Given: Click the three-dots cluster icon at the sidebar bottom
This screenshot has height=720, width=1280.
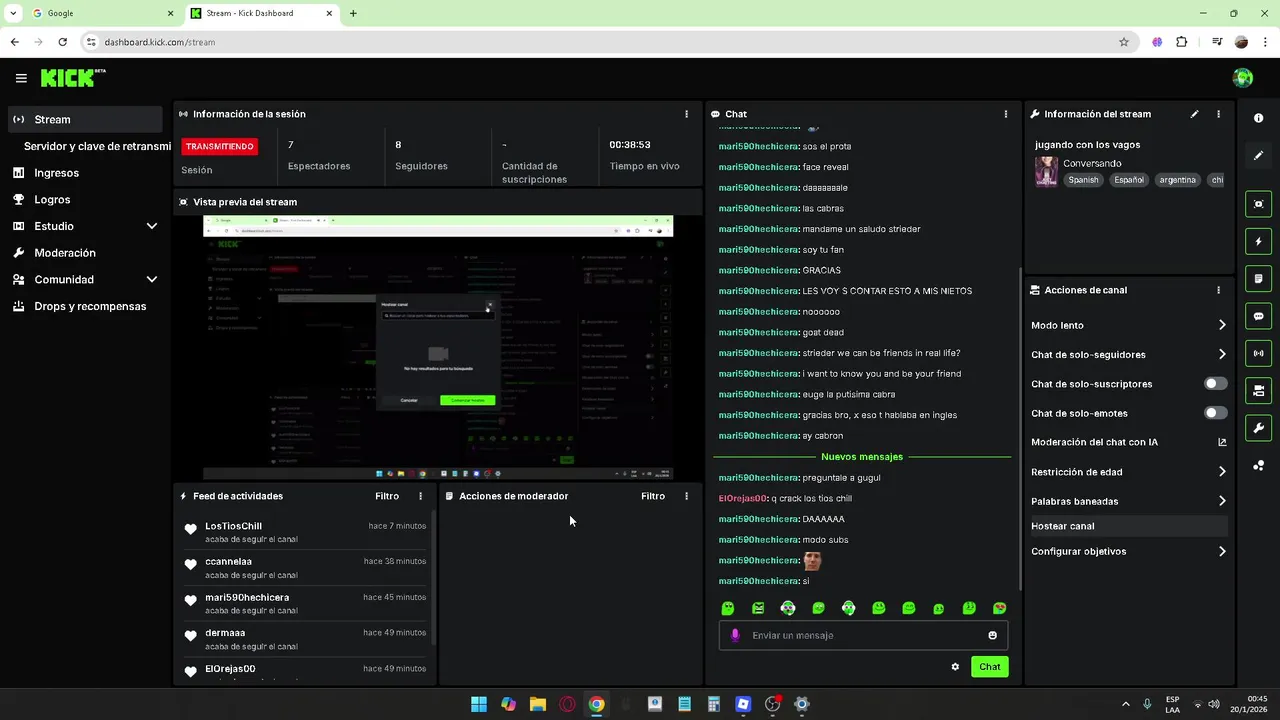Looking at the screenshot, I should click(1258, 465).
